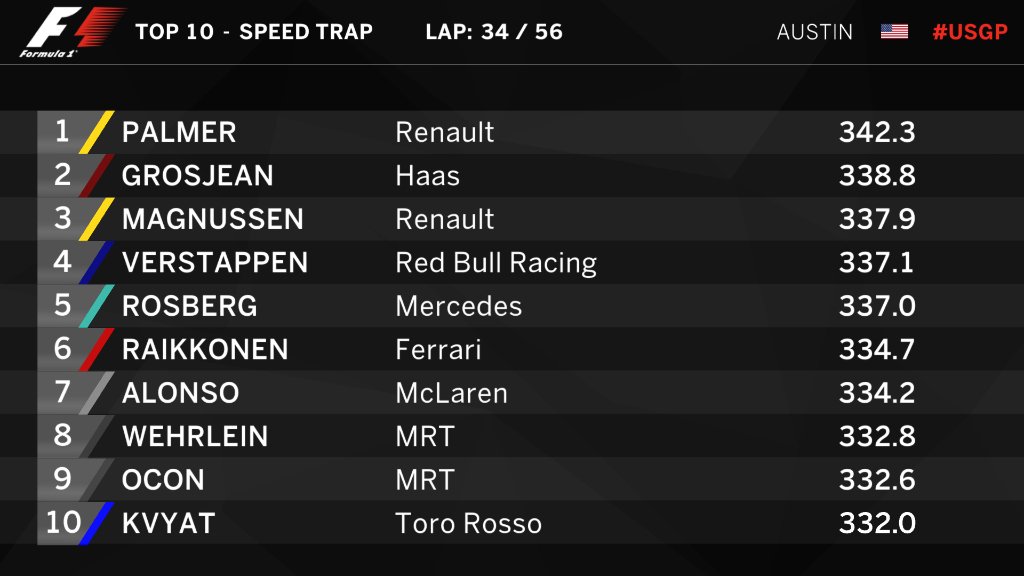Select the AUSTIN location label
Image resolution: width=1024 pixels, height=576 pixels.
[x=814, y=32]
